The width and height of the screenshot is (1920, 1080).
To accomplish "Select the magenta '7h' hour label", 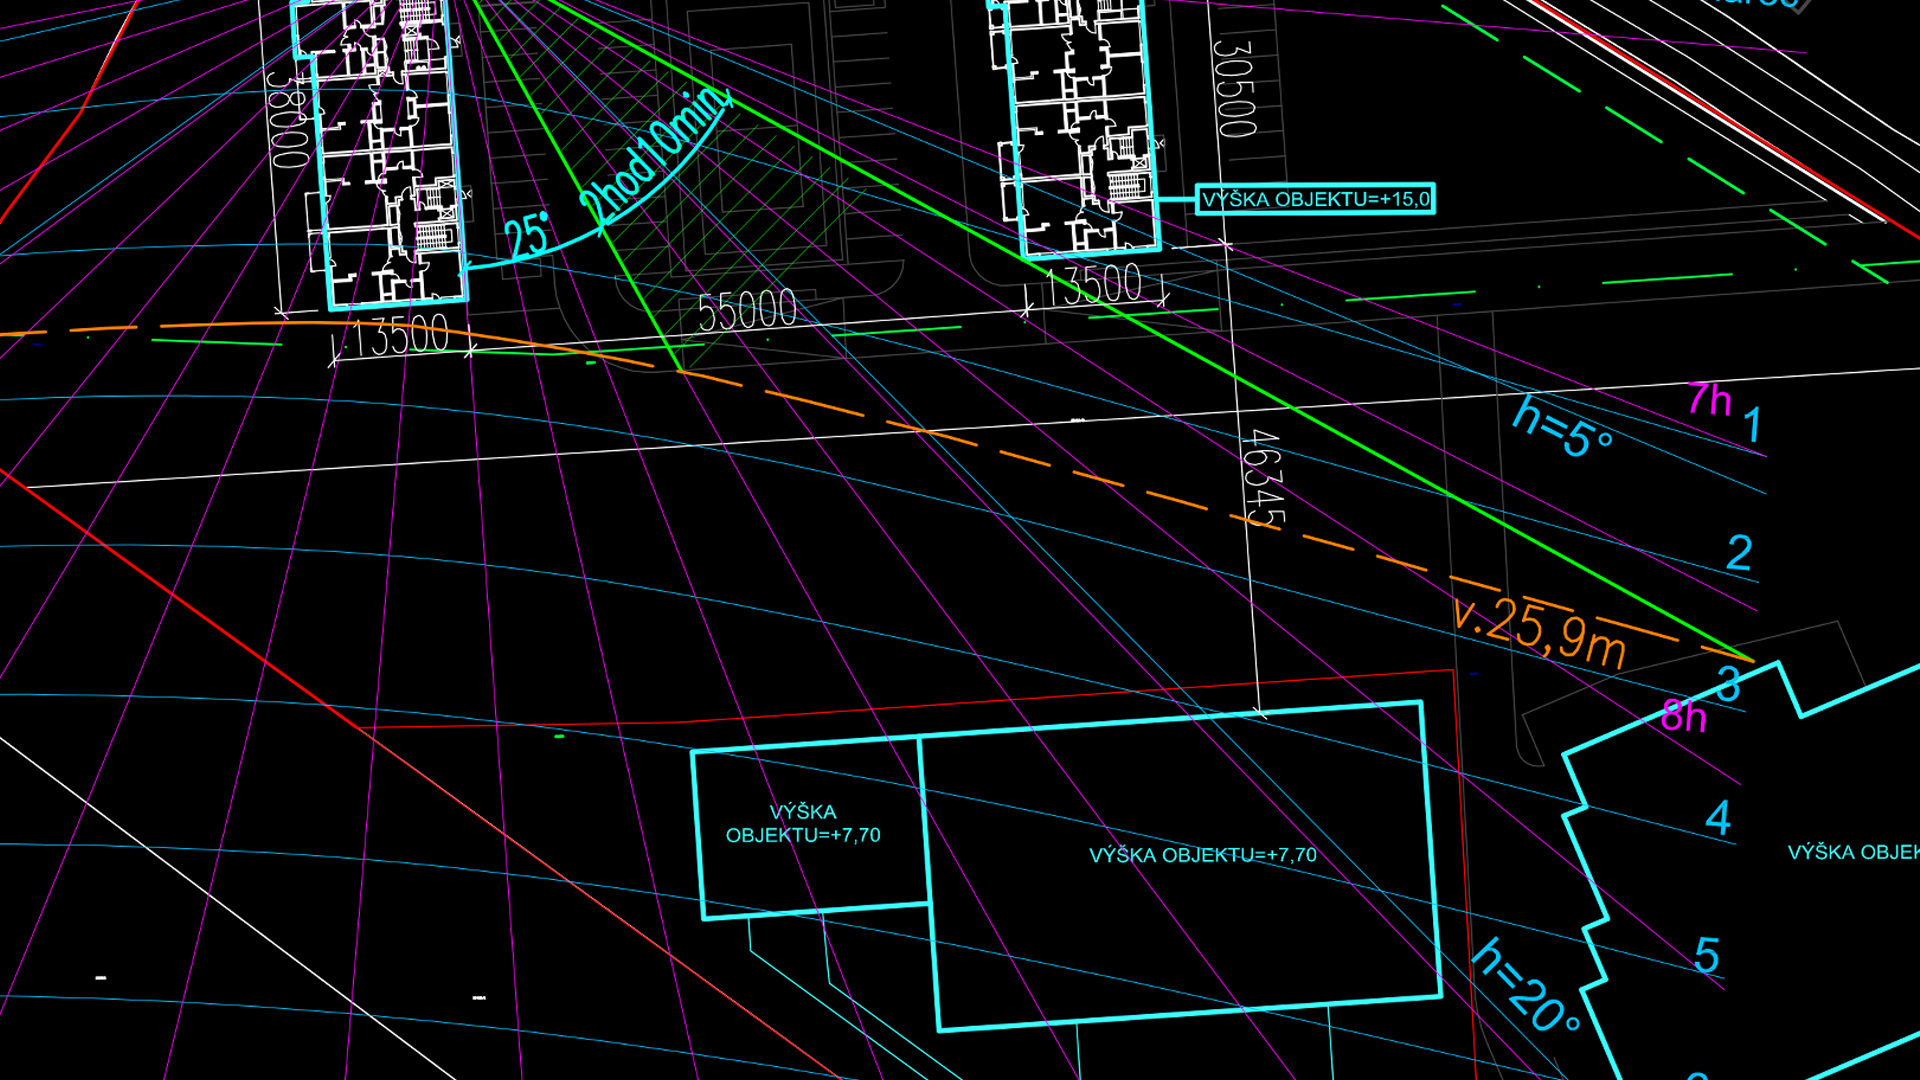I will point(1709,400).
